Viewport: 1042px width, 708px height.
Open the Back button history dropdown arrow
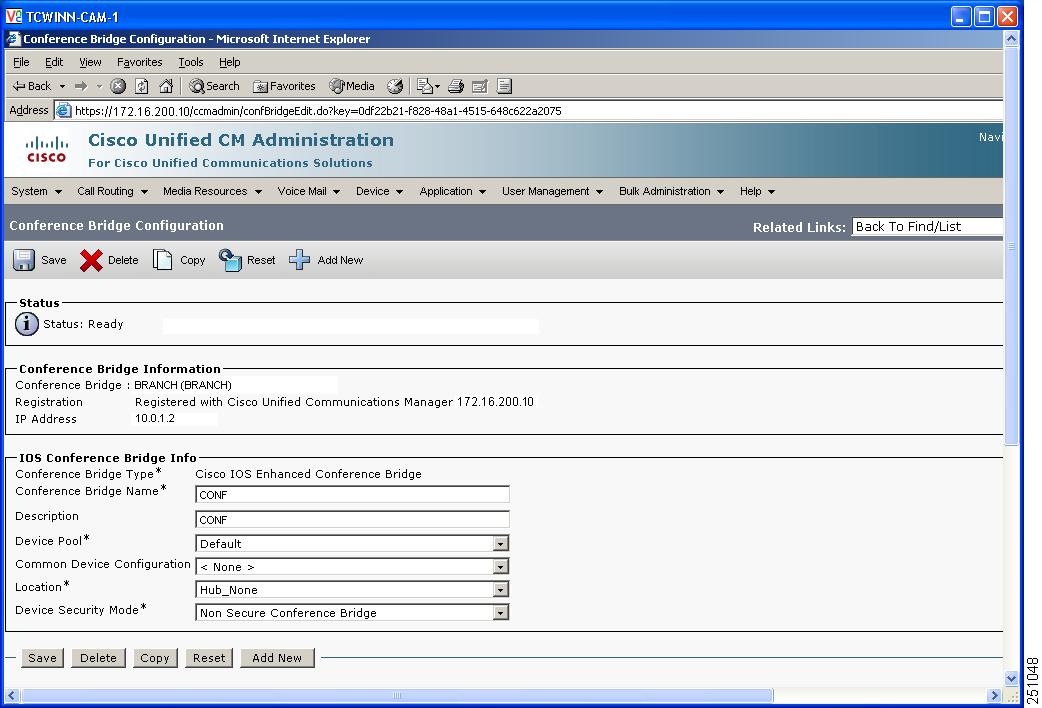coord(62,86)
